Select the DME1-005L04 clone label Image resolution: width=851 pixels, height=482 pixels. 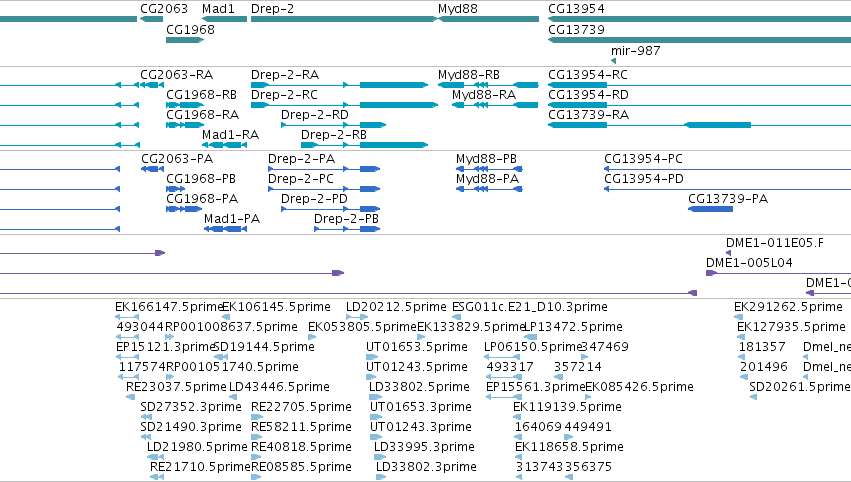(749, 263)
